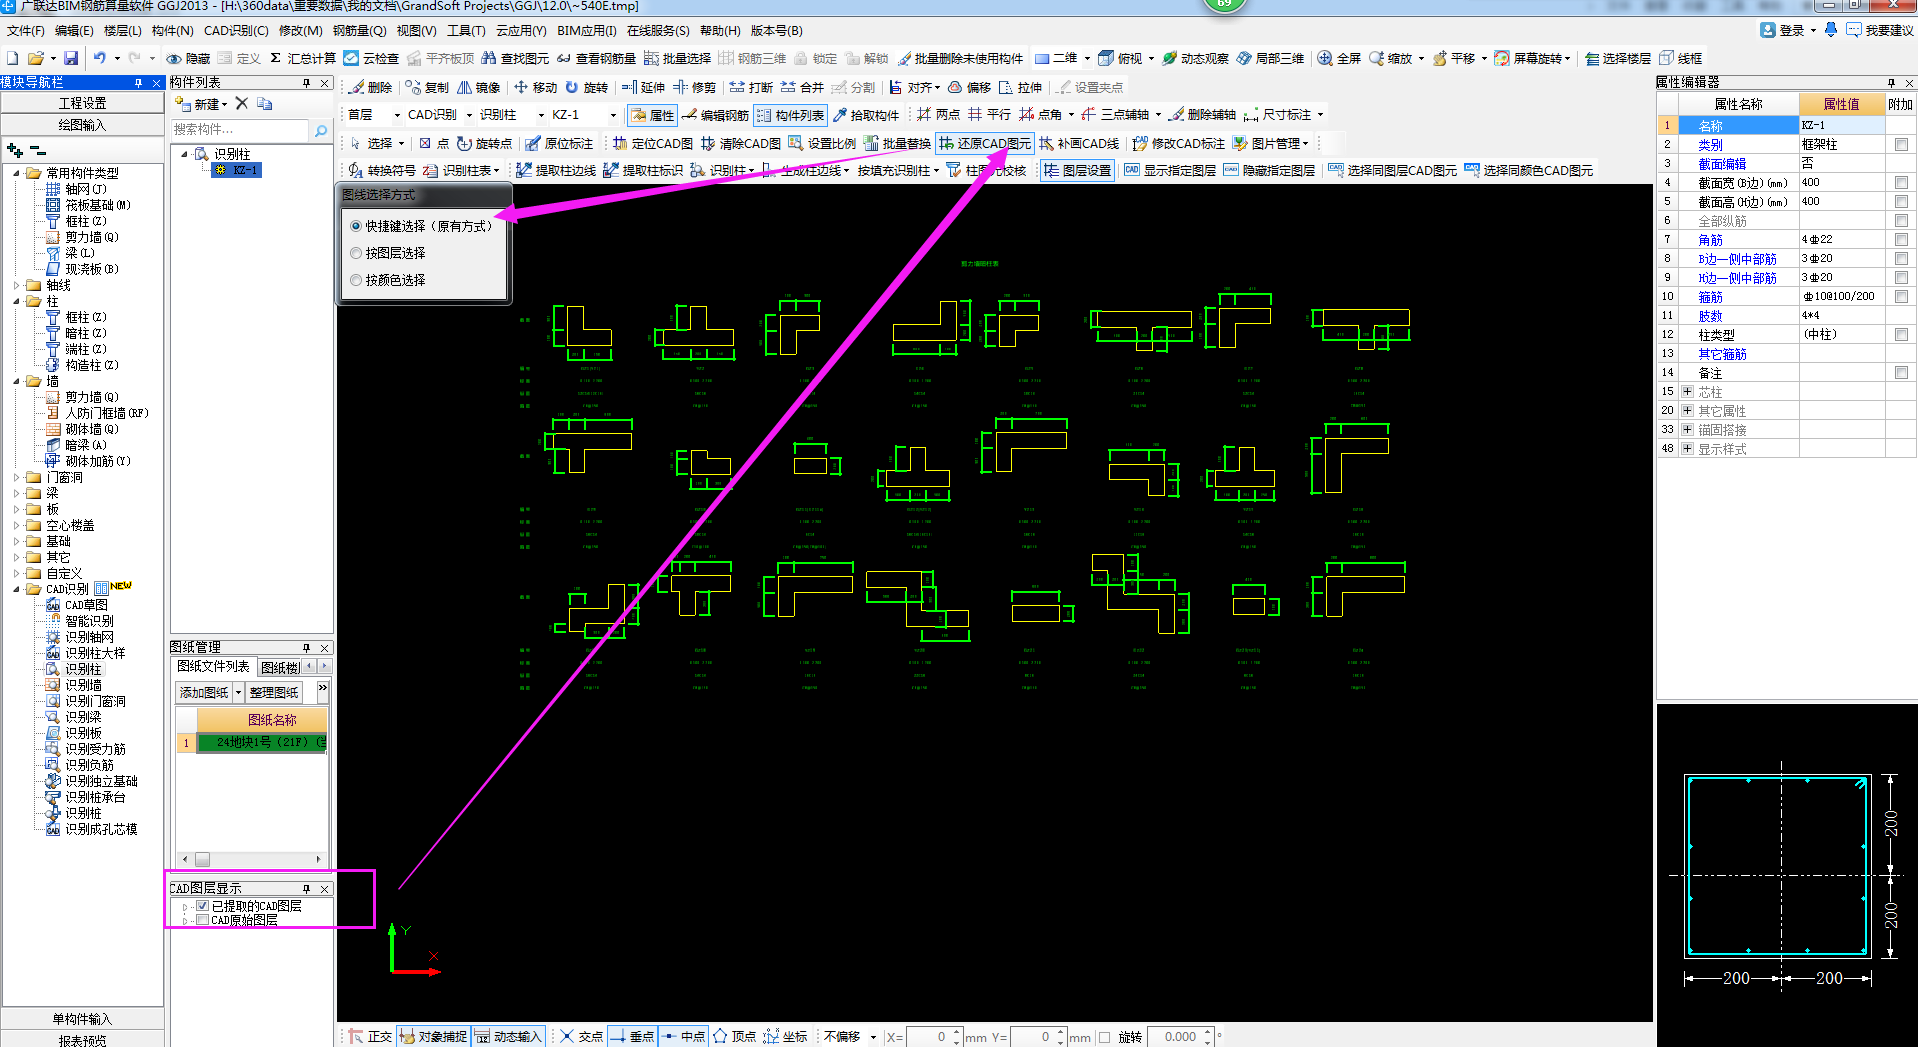Run 汇总计算 from the toolbar
The height and width of the screenshot is (1047, 1918).
pos(303,58)
